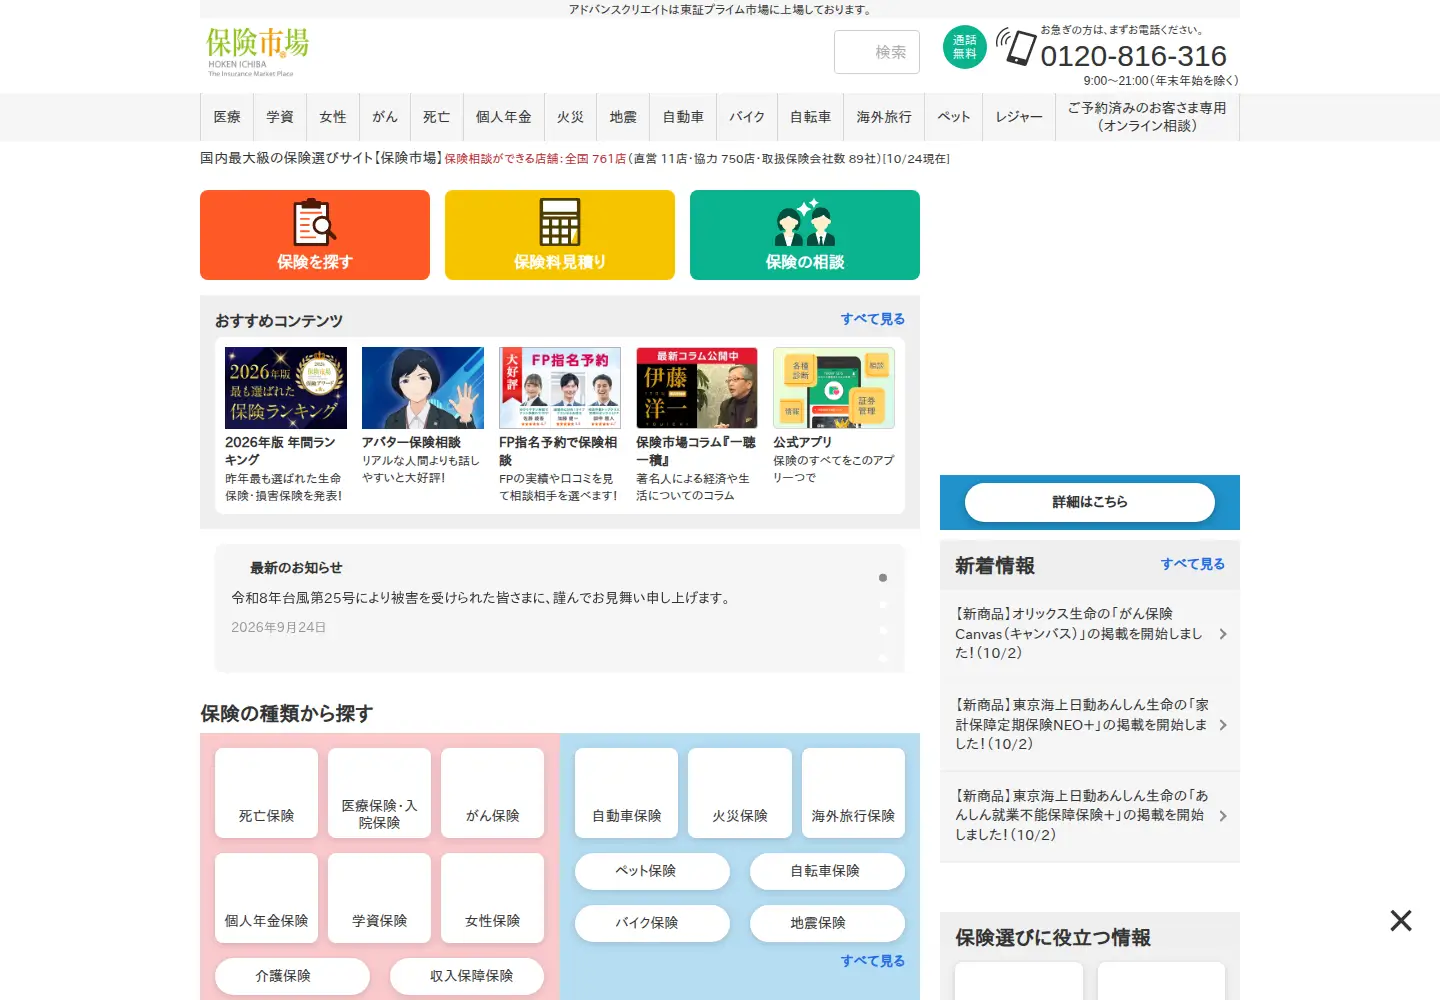
Task: Select がん保険 card
Action: (x=493, y=793)
